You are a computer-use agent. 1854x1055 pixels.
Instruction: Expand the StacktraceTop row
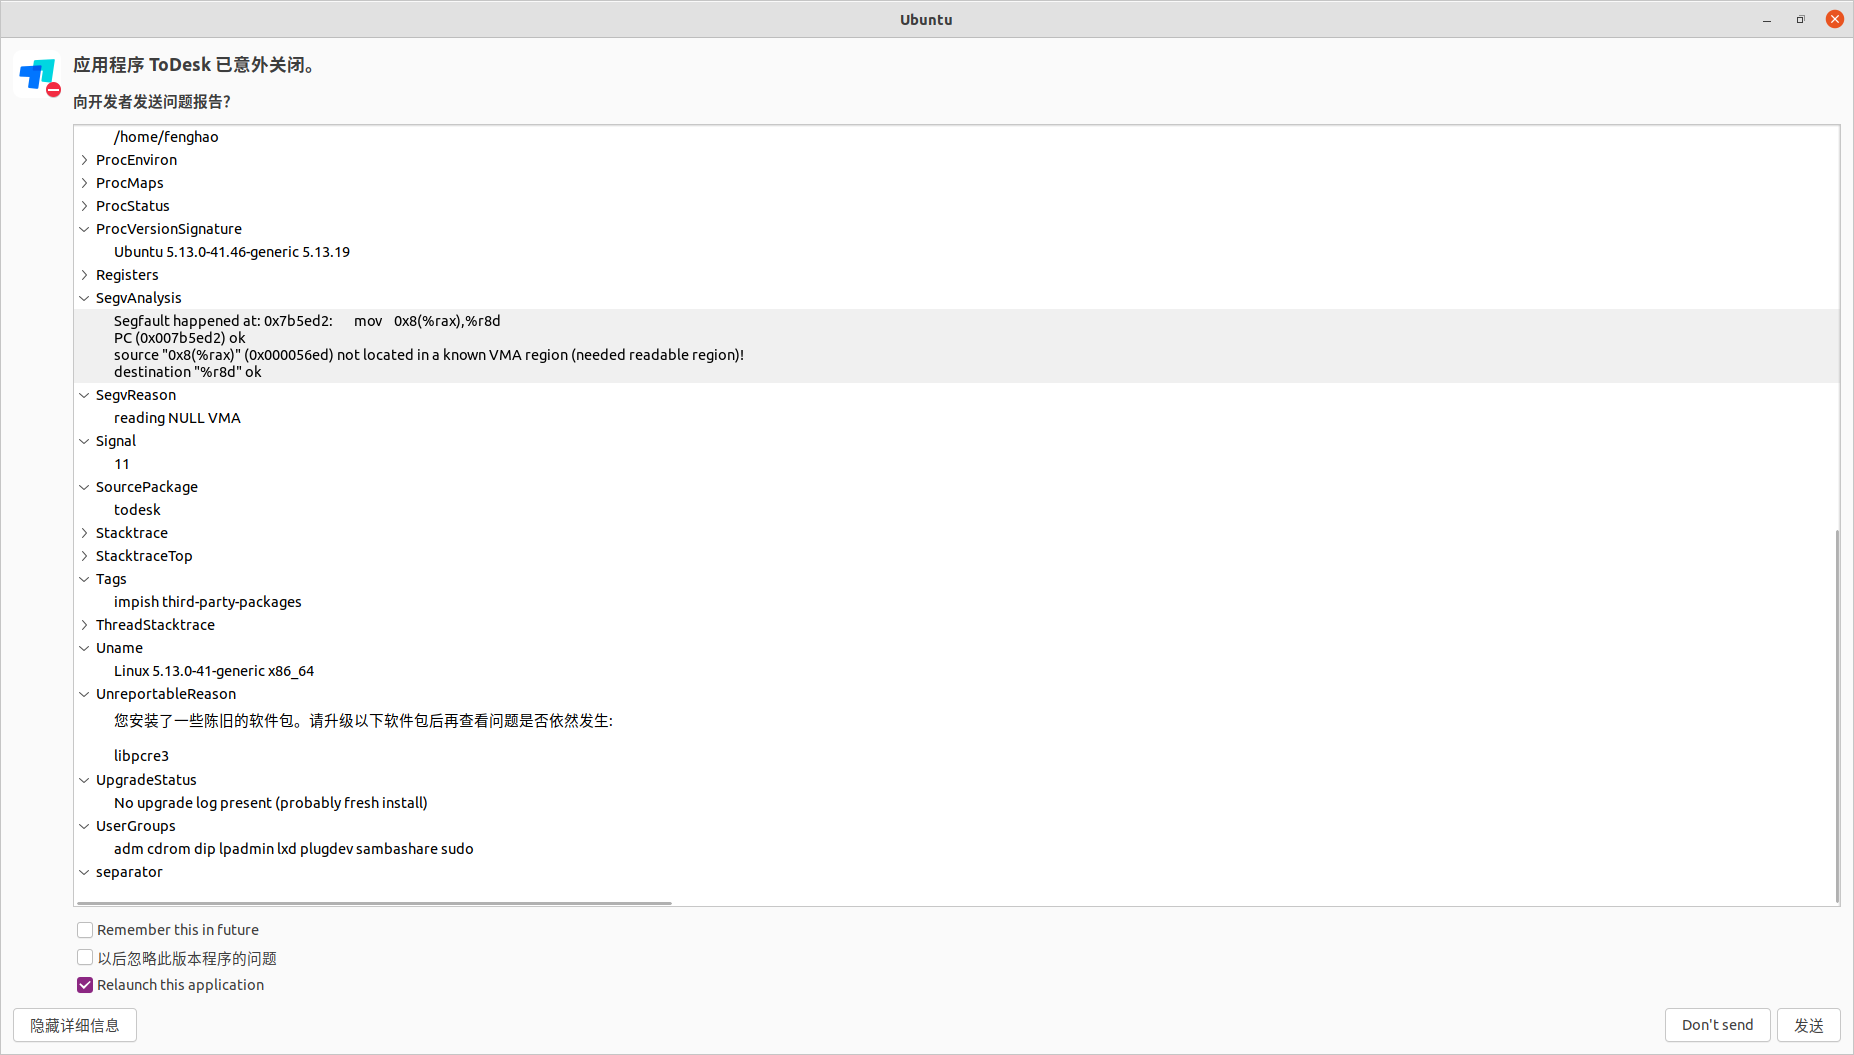[85, 556]
